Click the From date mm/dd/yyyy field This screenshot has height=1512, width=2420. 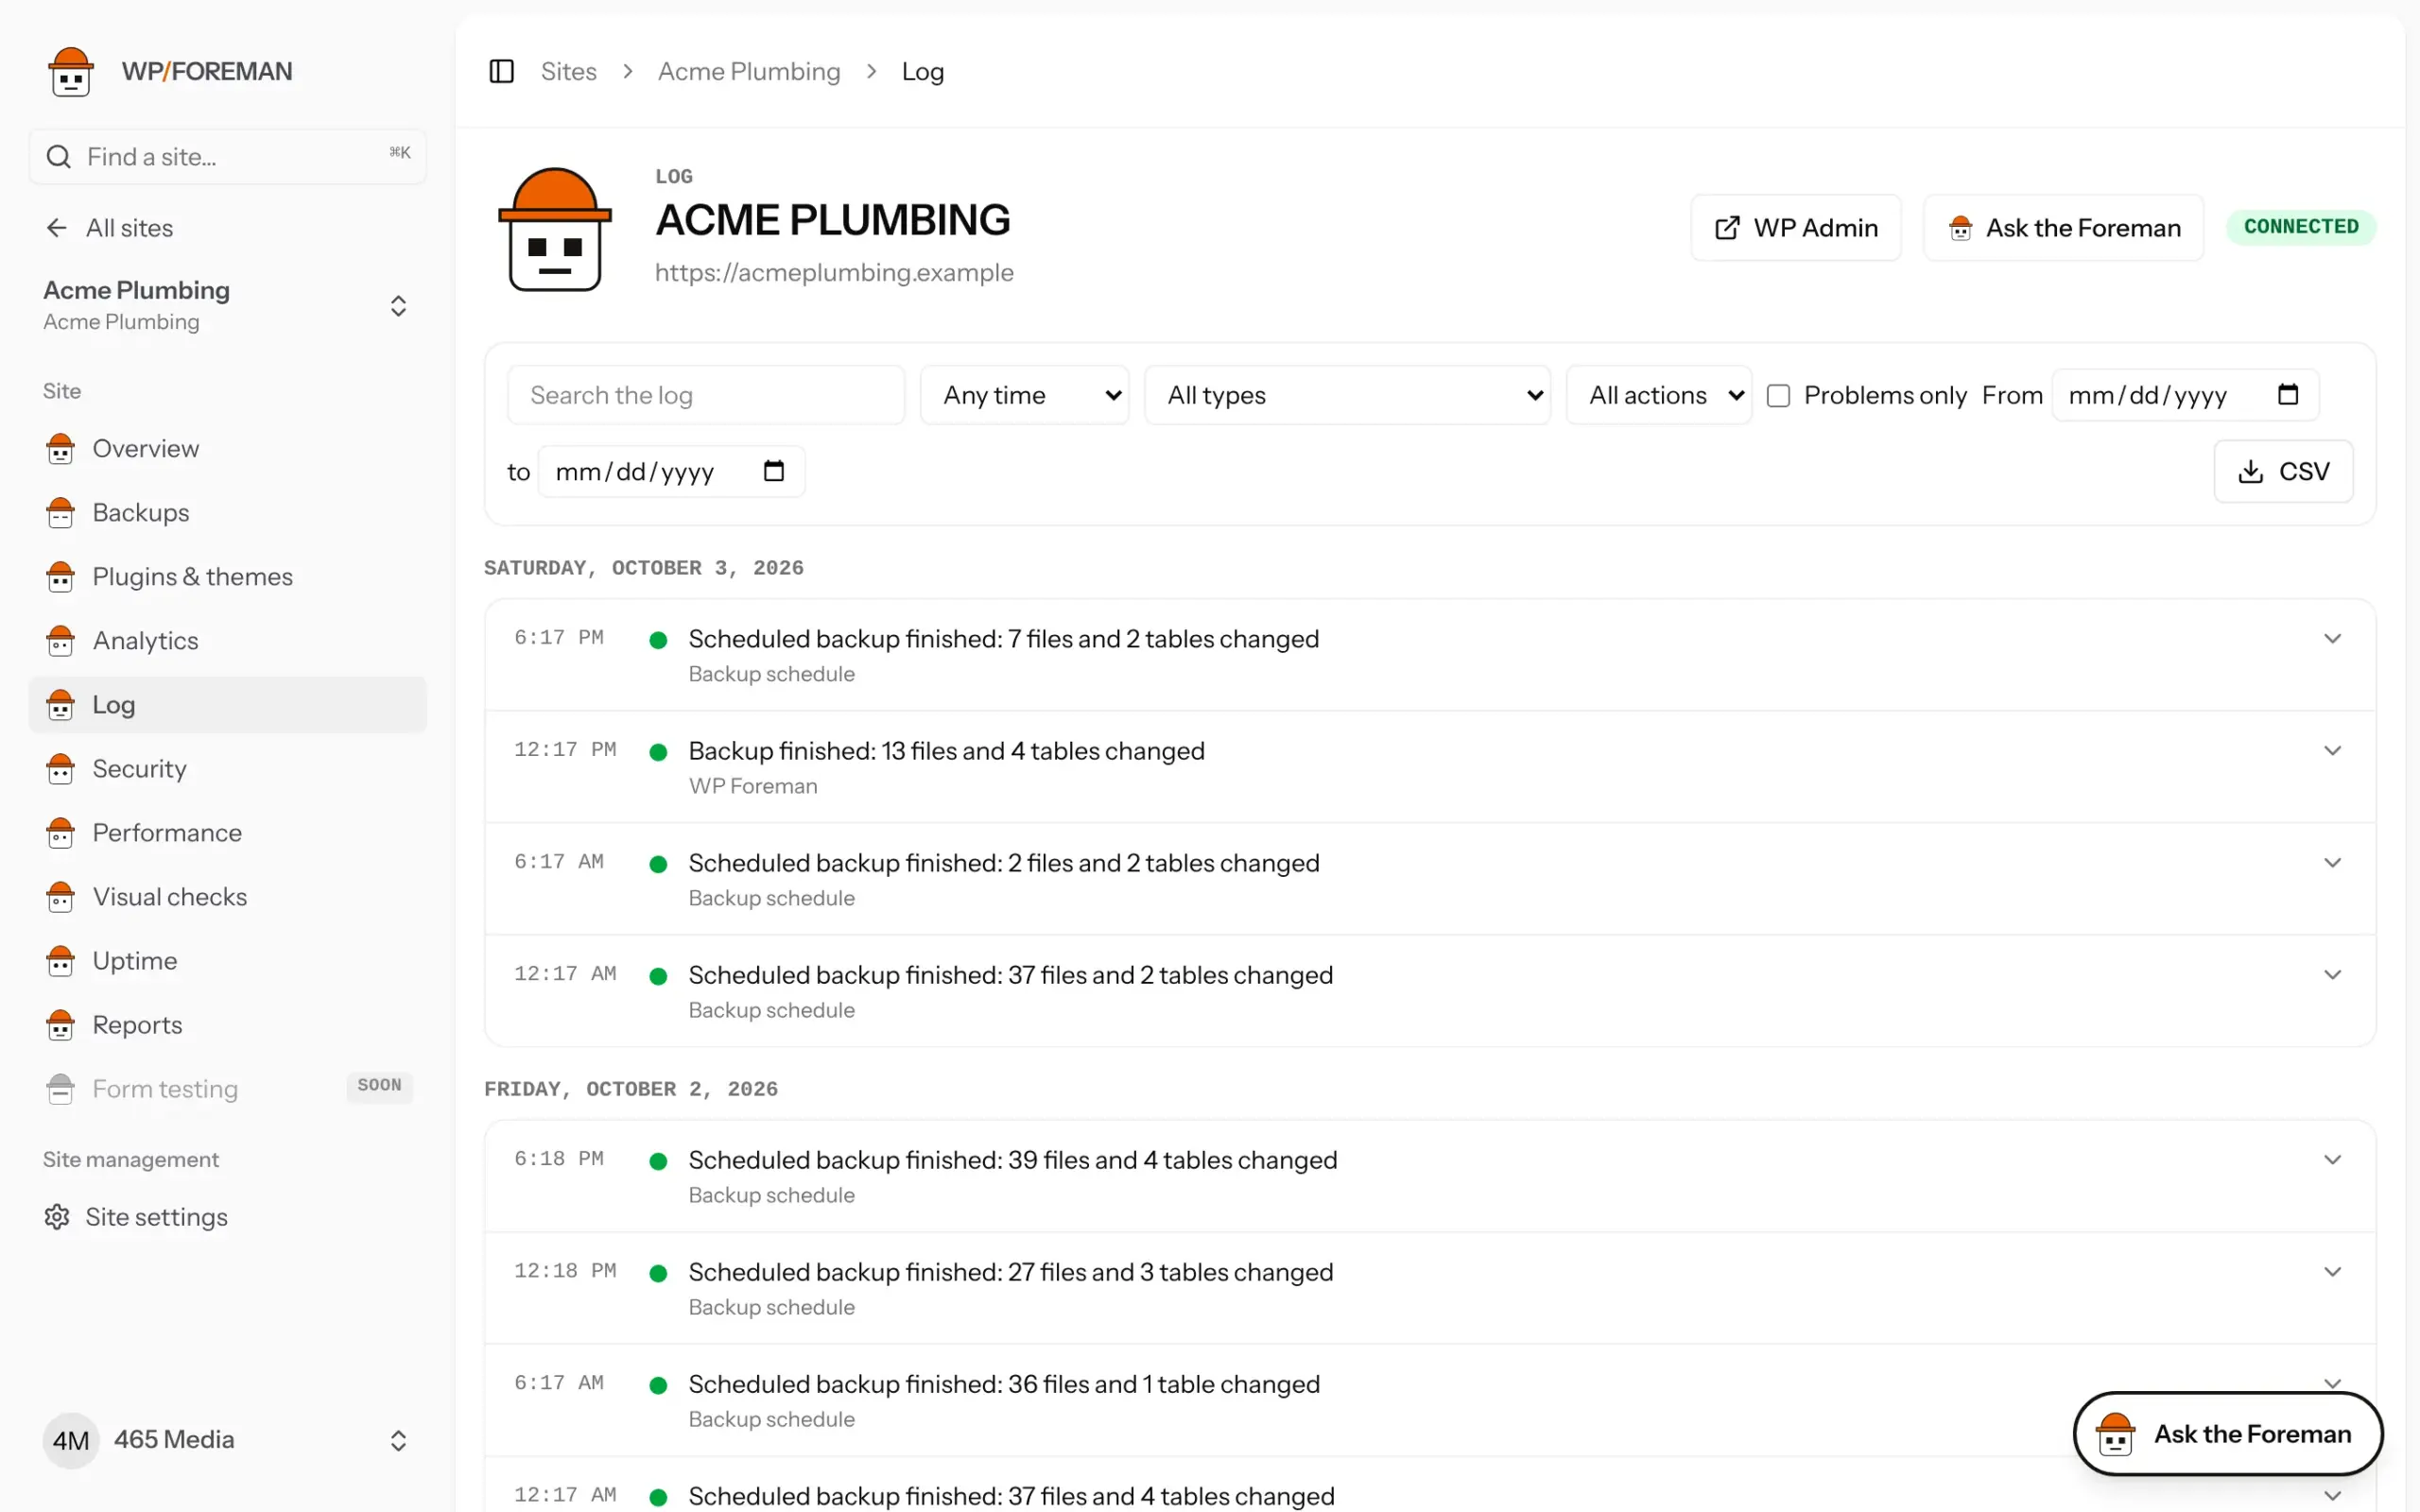pos(2185,395)
